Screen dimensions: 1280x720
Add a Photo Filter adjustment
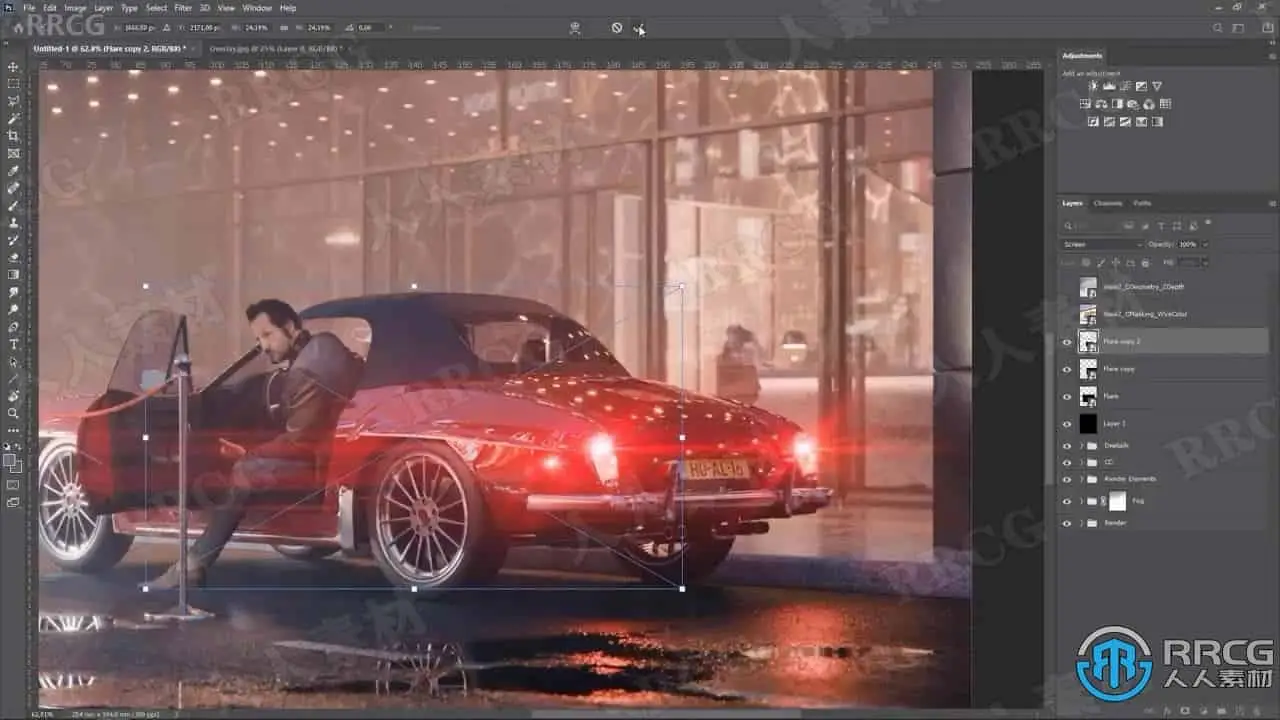click(1133, 104)
